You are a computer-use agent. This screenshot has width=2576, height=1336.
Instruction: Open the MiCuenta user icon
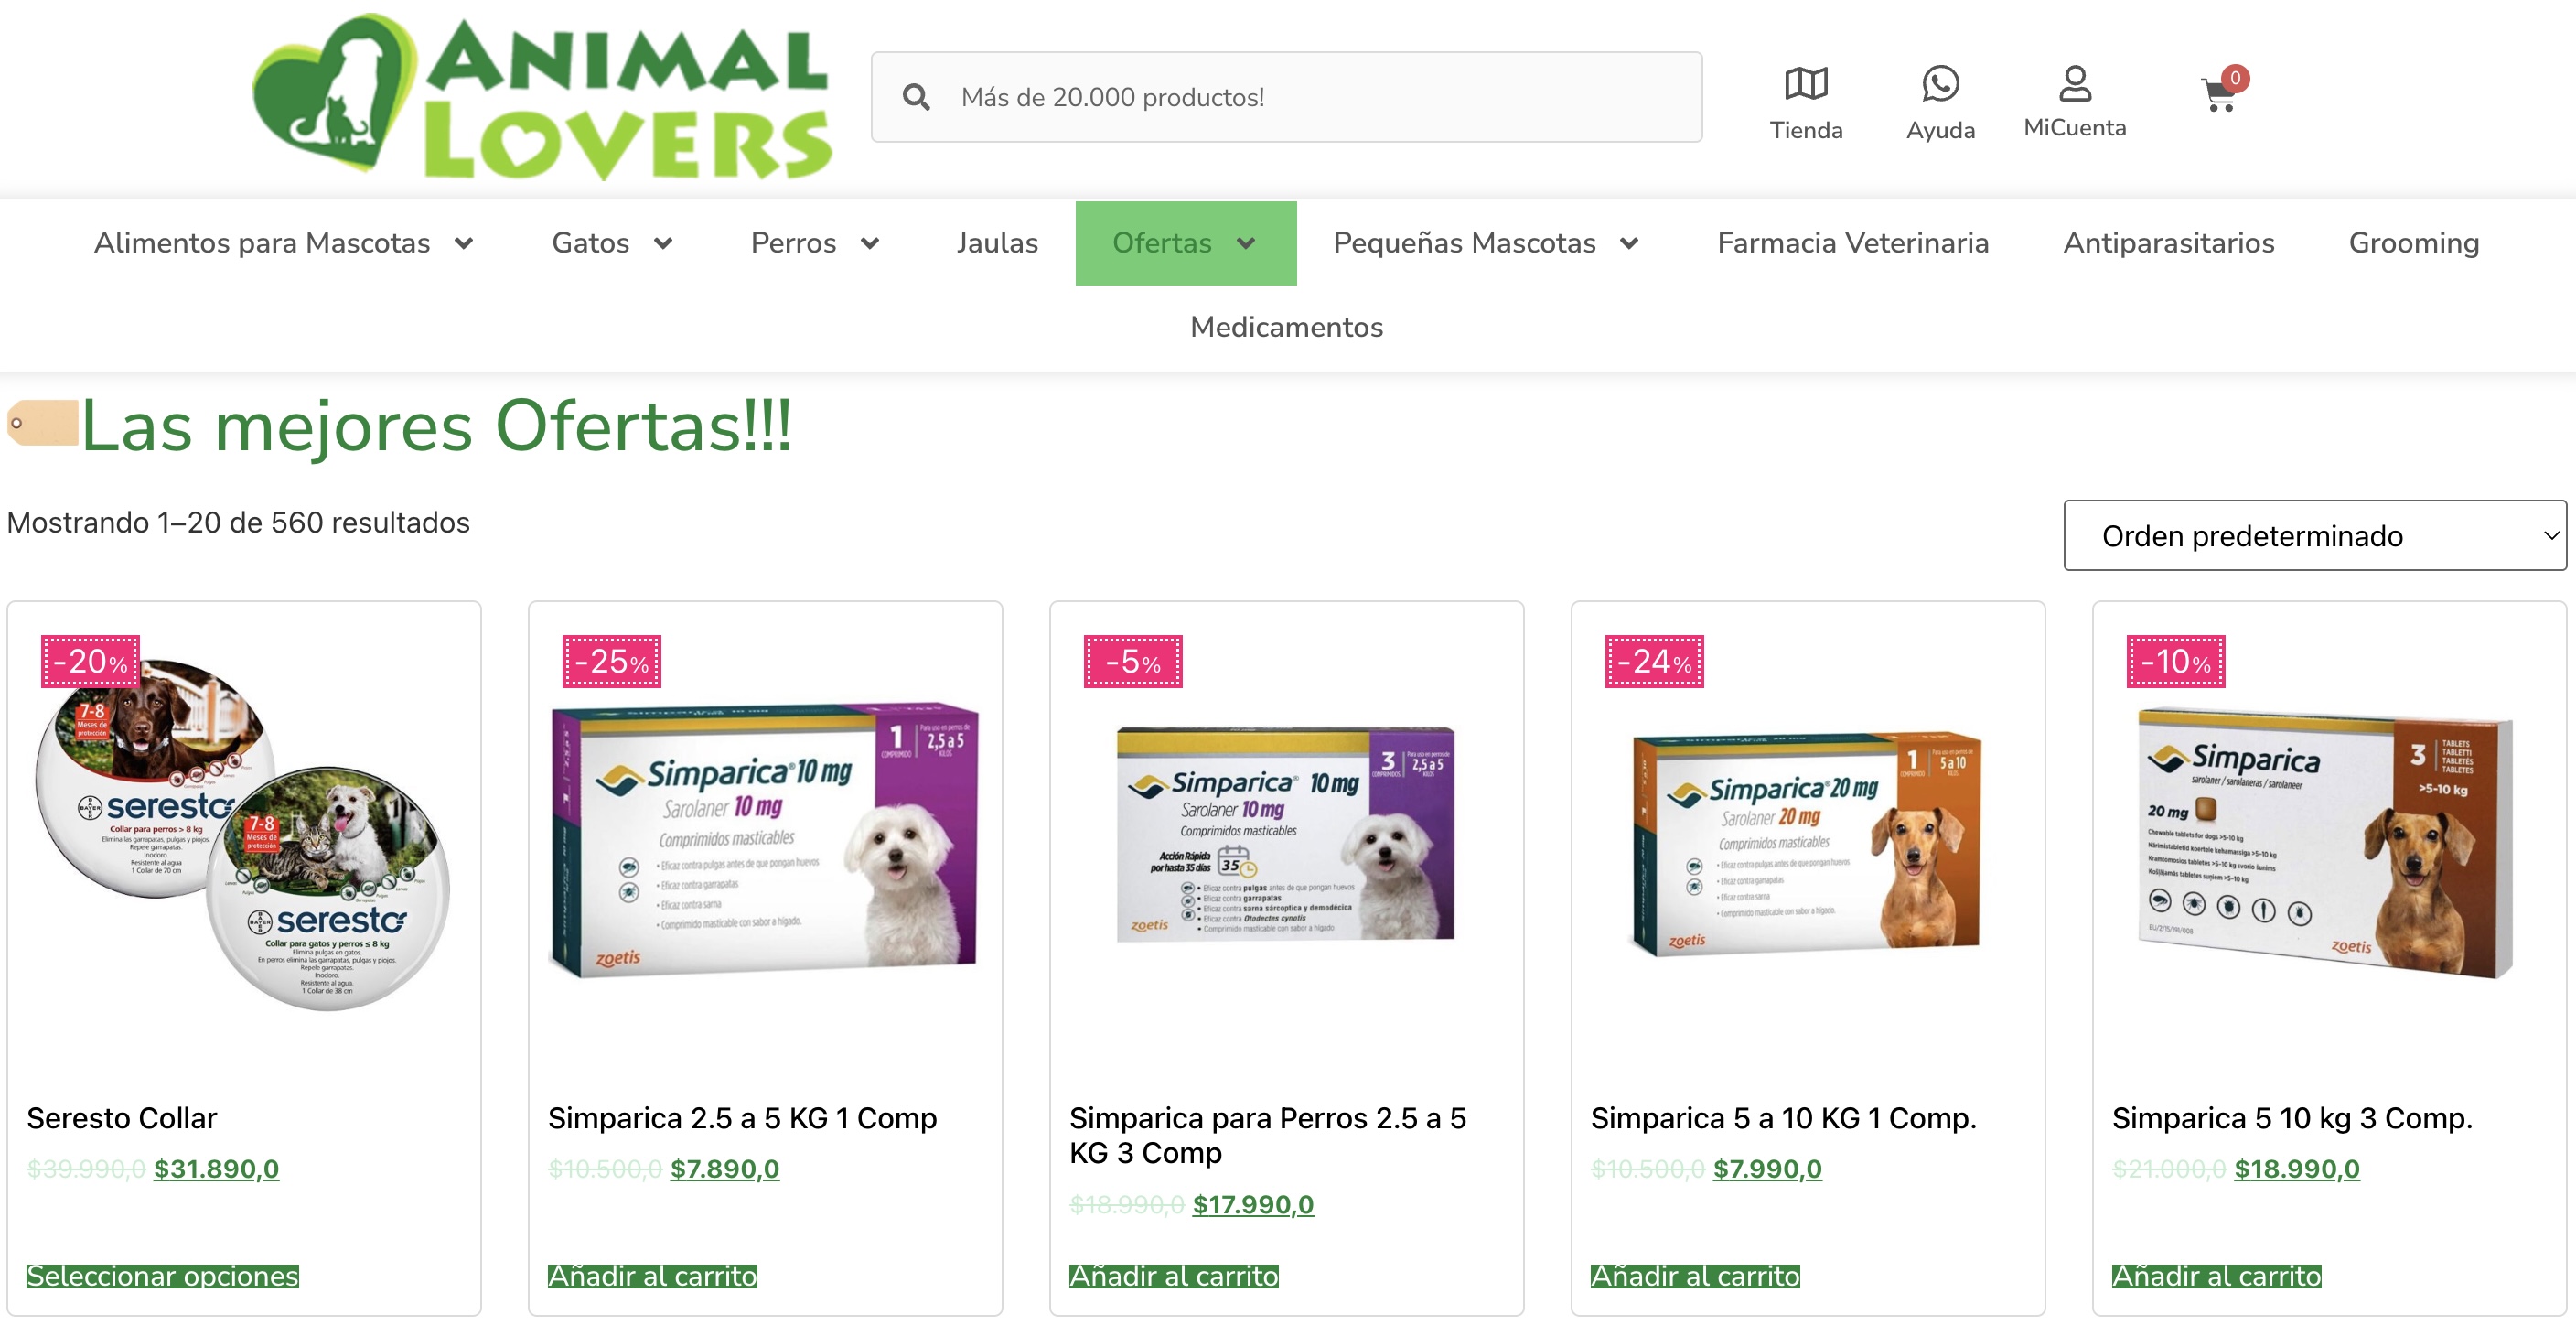click(x=2075, y=83)
